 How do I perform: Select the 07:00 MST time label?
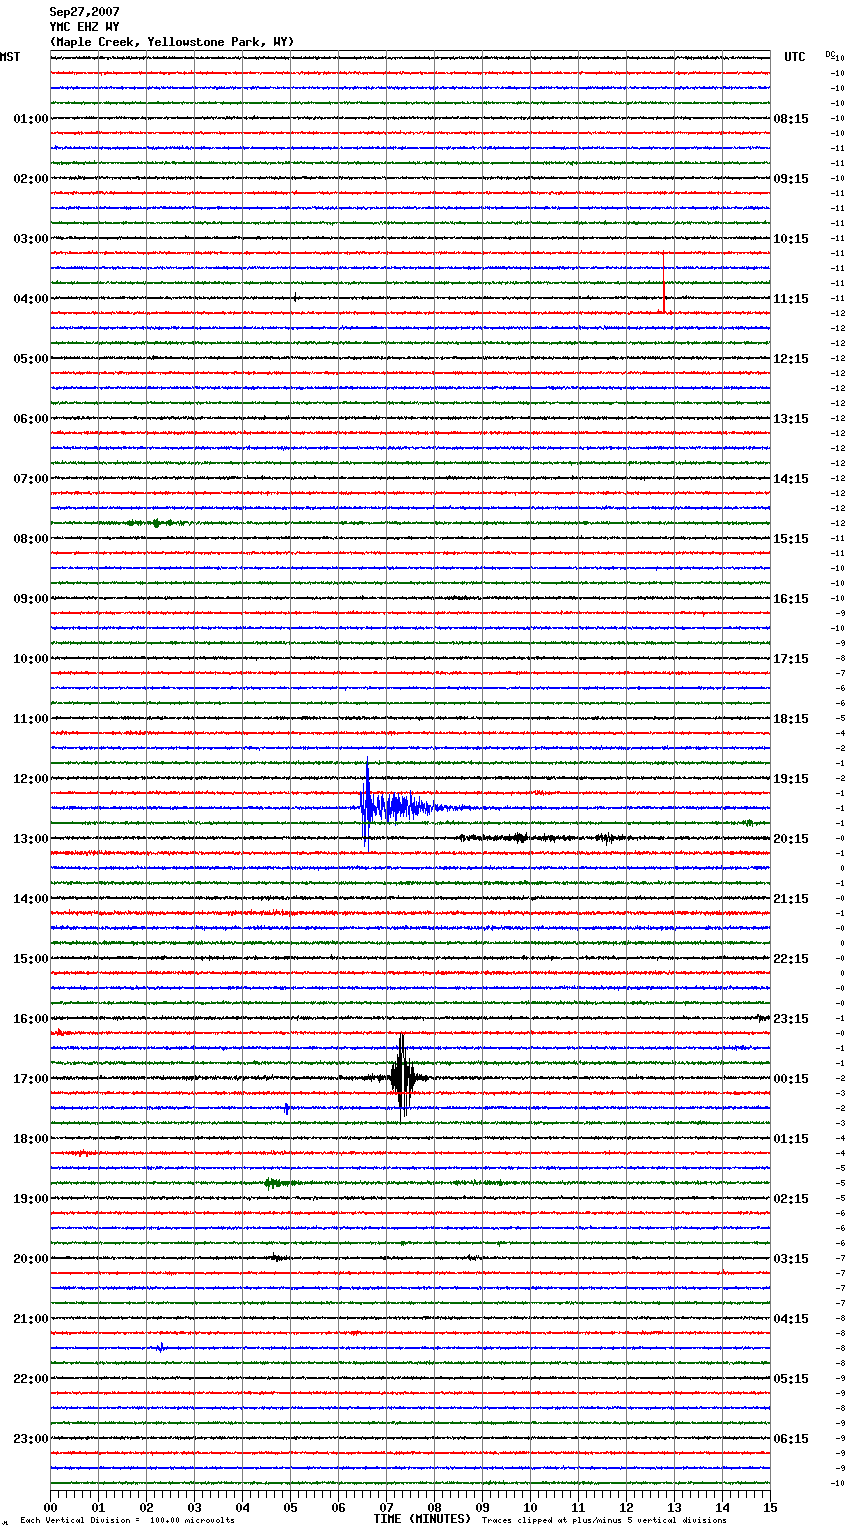pos(31,479)
